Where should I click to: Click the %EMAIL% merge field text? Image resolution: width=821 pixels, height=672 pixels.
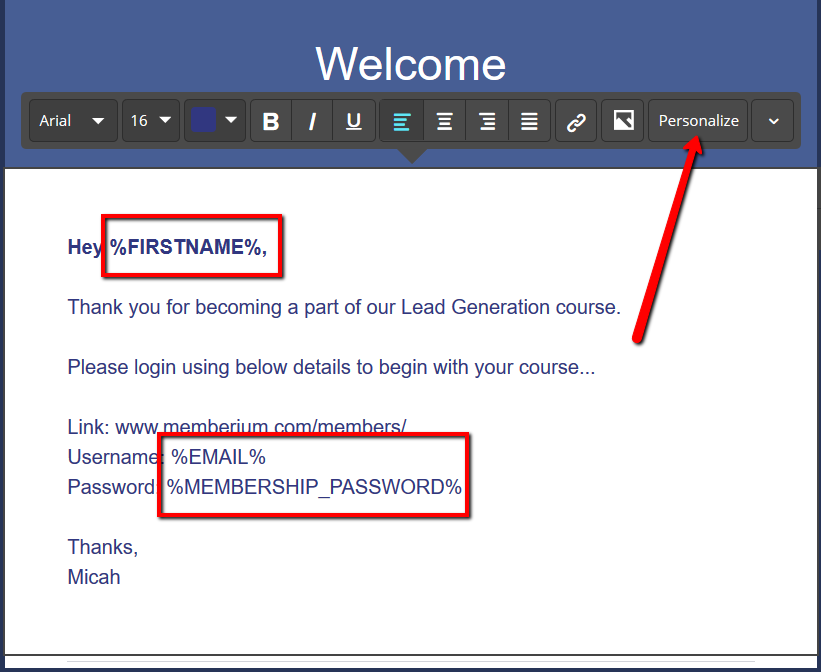tap(218, 457)
